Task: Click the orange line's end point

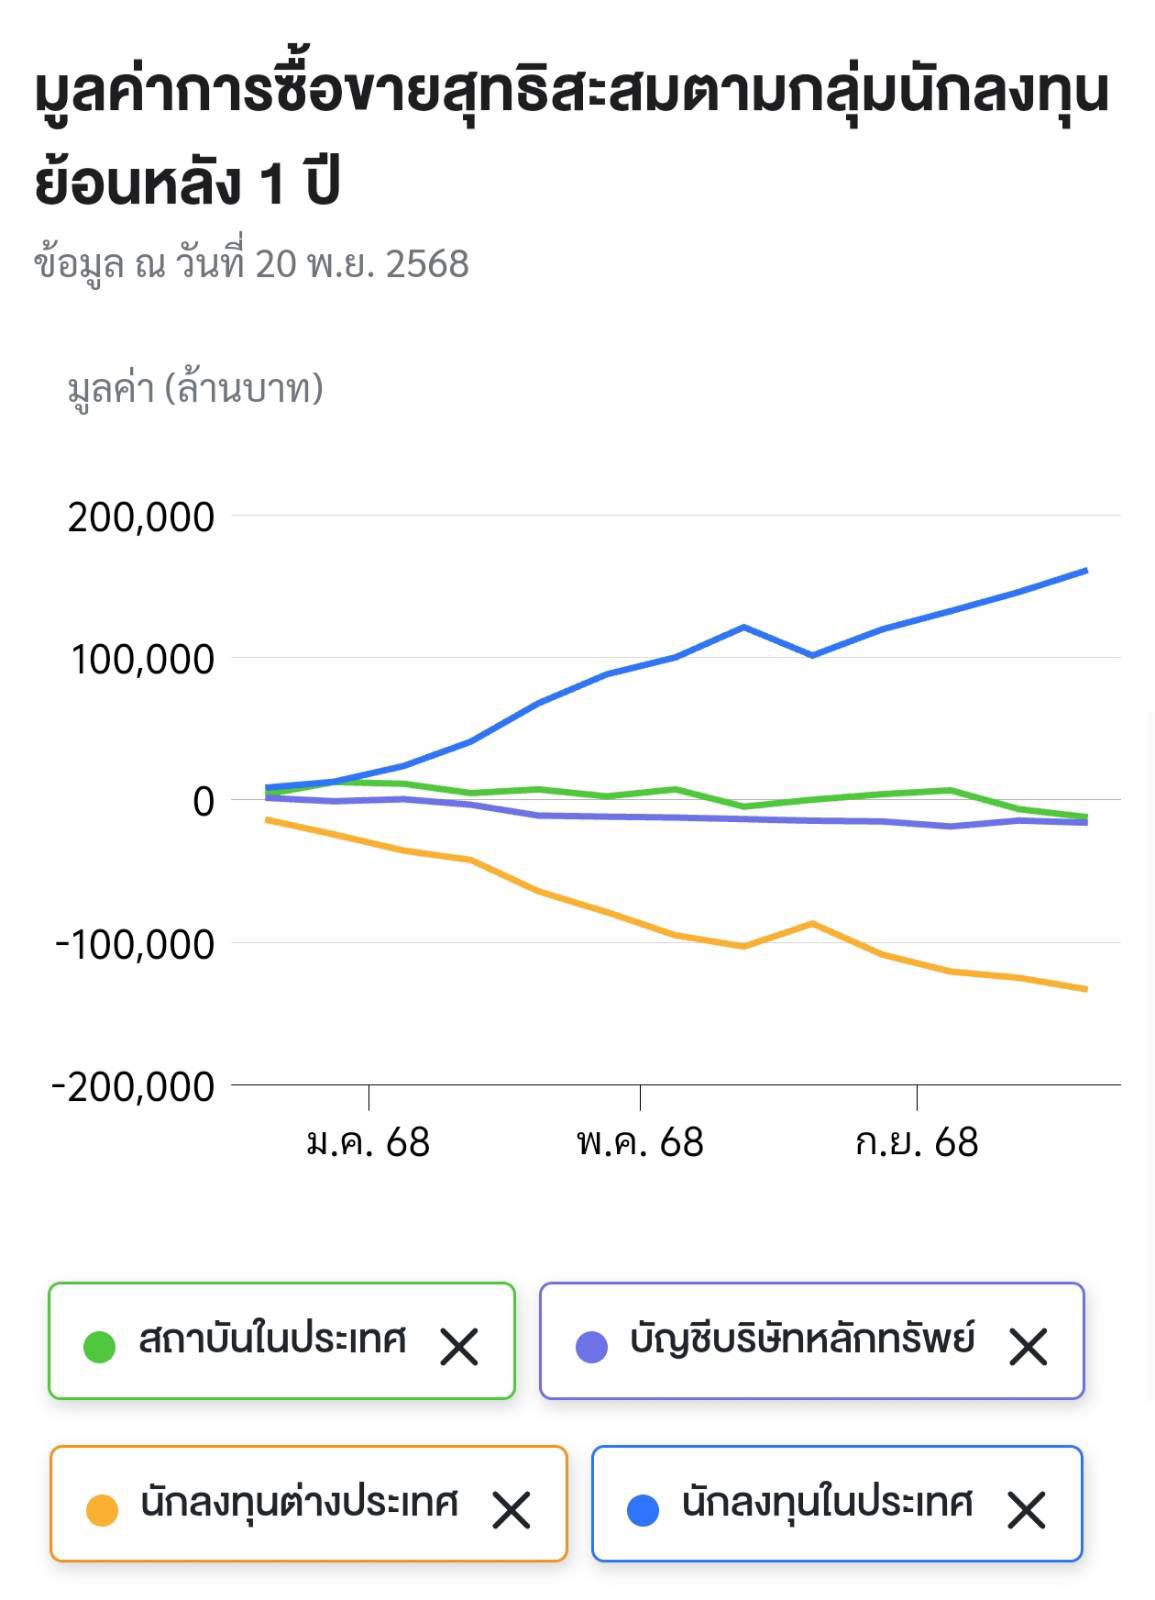Action: tap(1086, 989)
